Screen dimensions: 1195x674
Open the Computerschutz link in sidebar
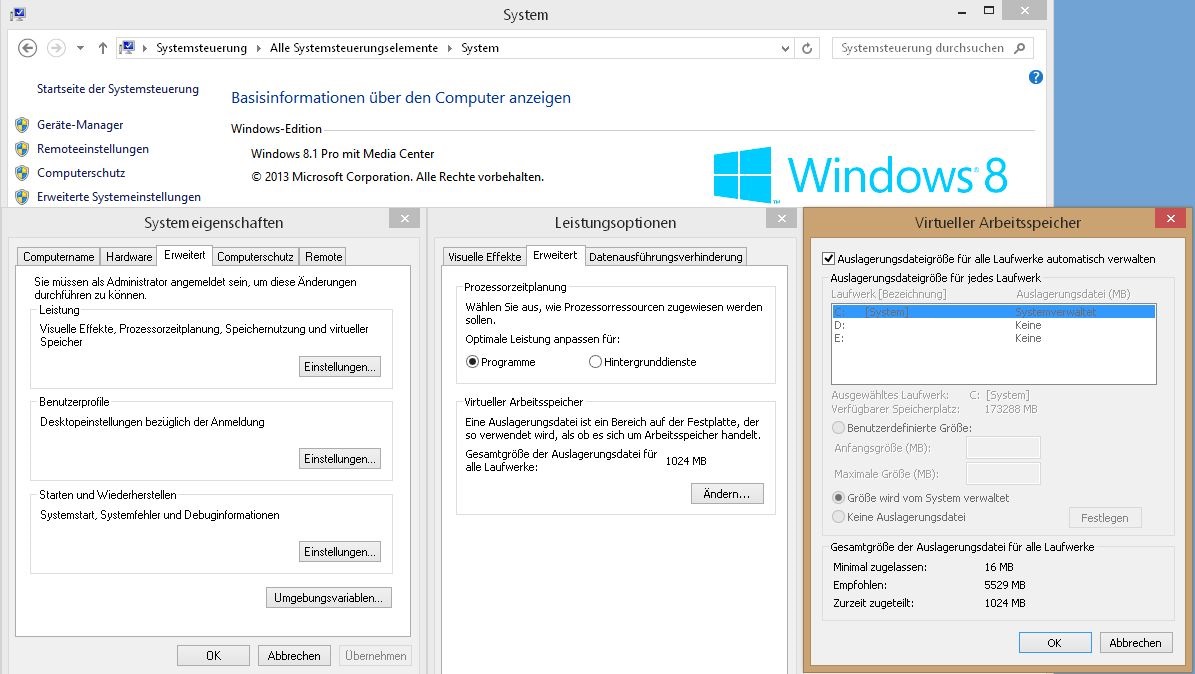coord(81,173)
